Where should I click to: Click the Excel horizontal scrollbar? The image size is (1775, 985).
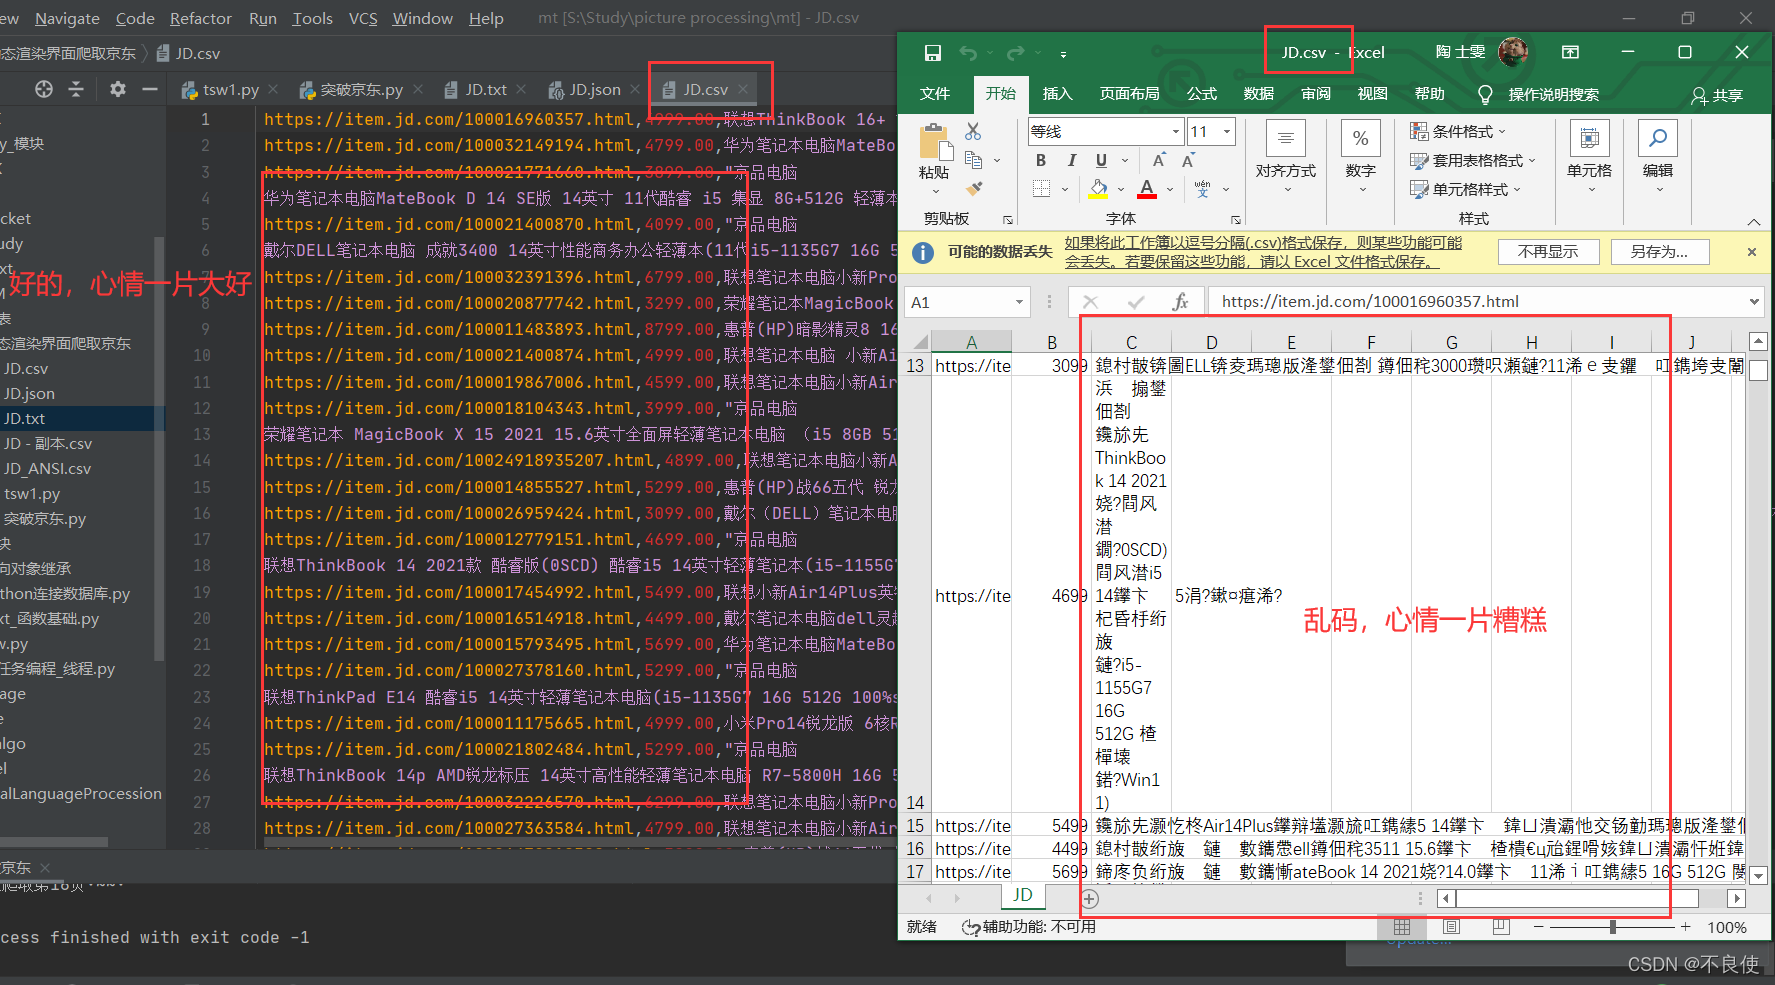tap(1577, 898)
